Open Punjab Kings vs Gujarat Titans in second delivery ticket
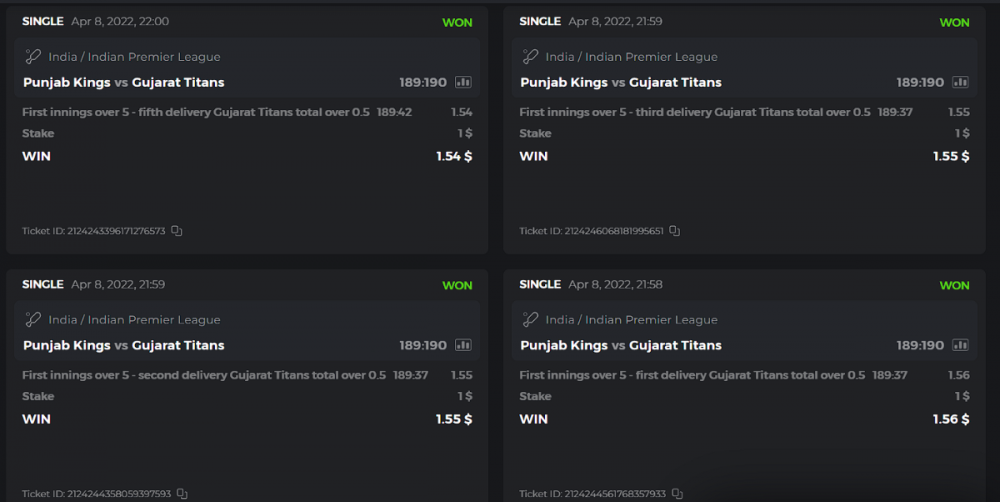 click(x=123, y=345)
